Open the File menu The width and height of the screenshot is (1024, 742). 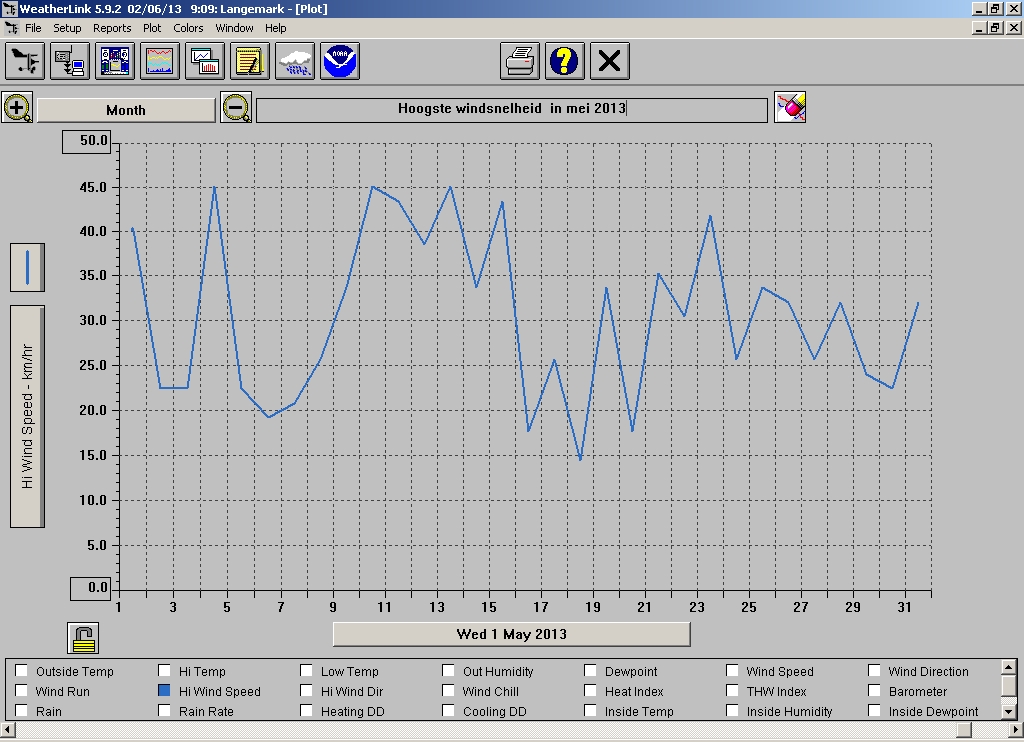tap(33, 28)
